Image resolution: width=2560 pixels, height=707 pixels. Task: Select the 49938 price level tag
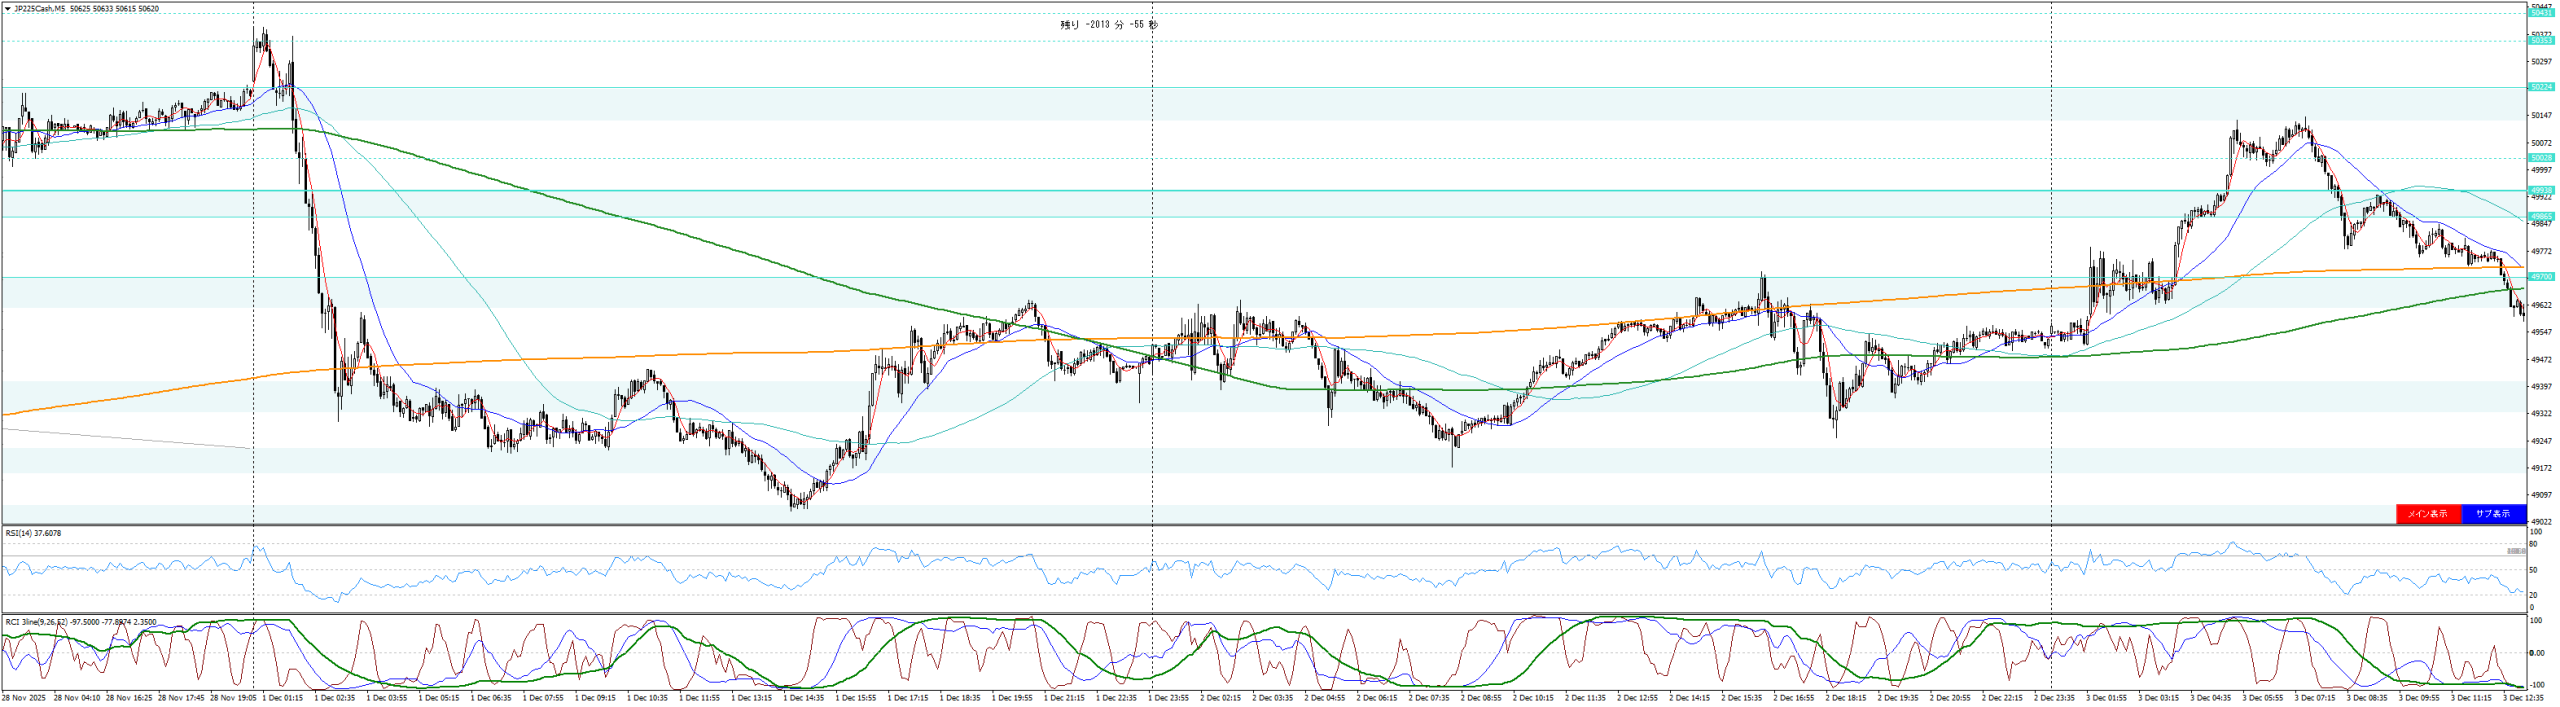(x=2541, y=190)
